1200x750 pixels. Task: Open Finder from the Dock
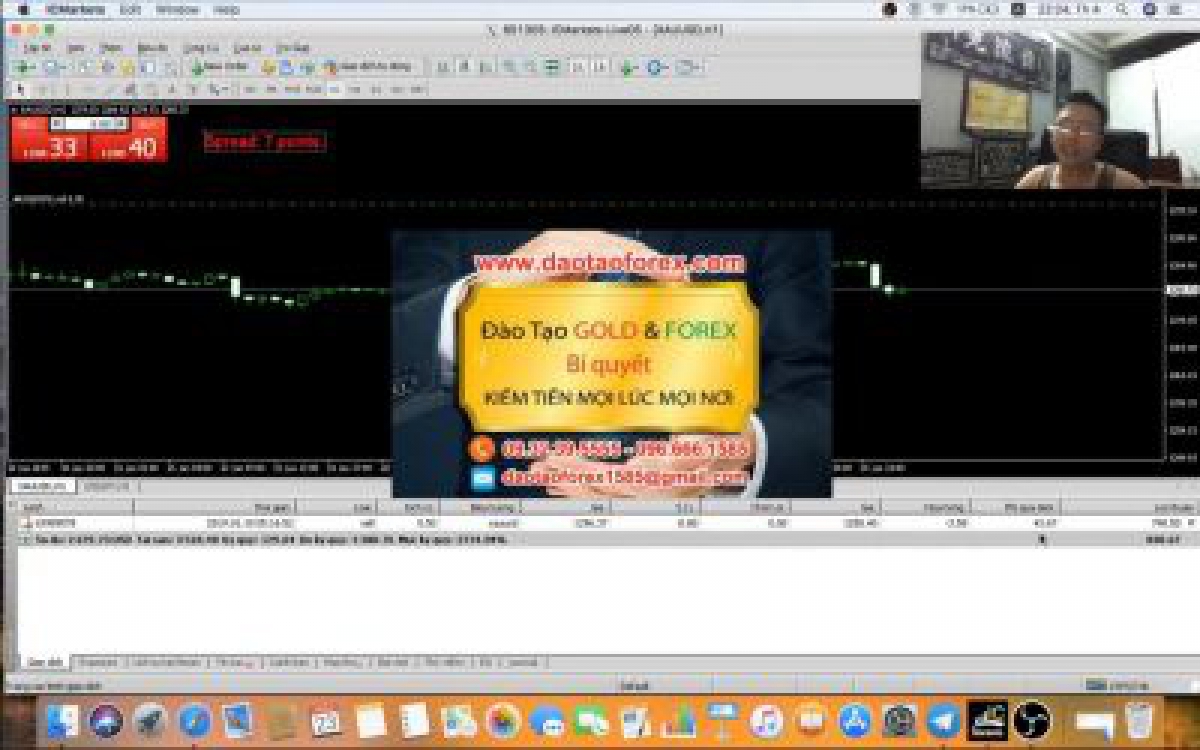(62, 720)
